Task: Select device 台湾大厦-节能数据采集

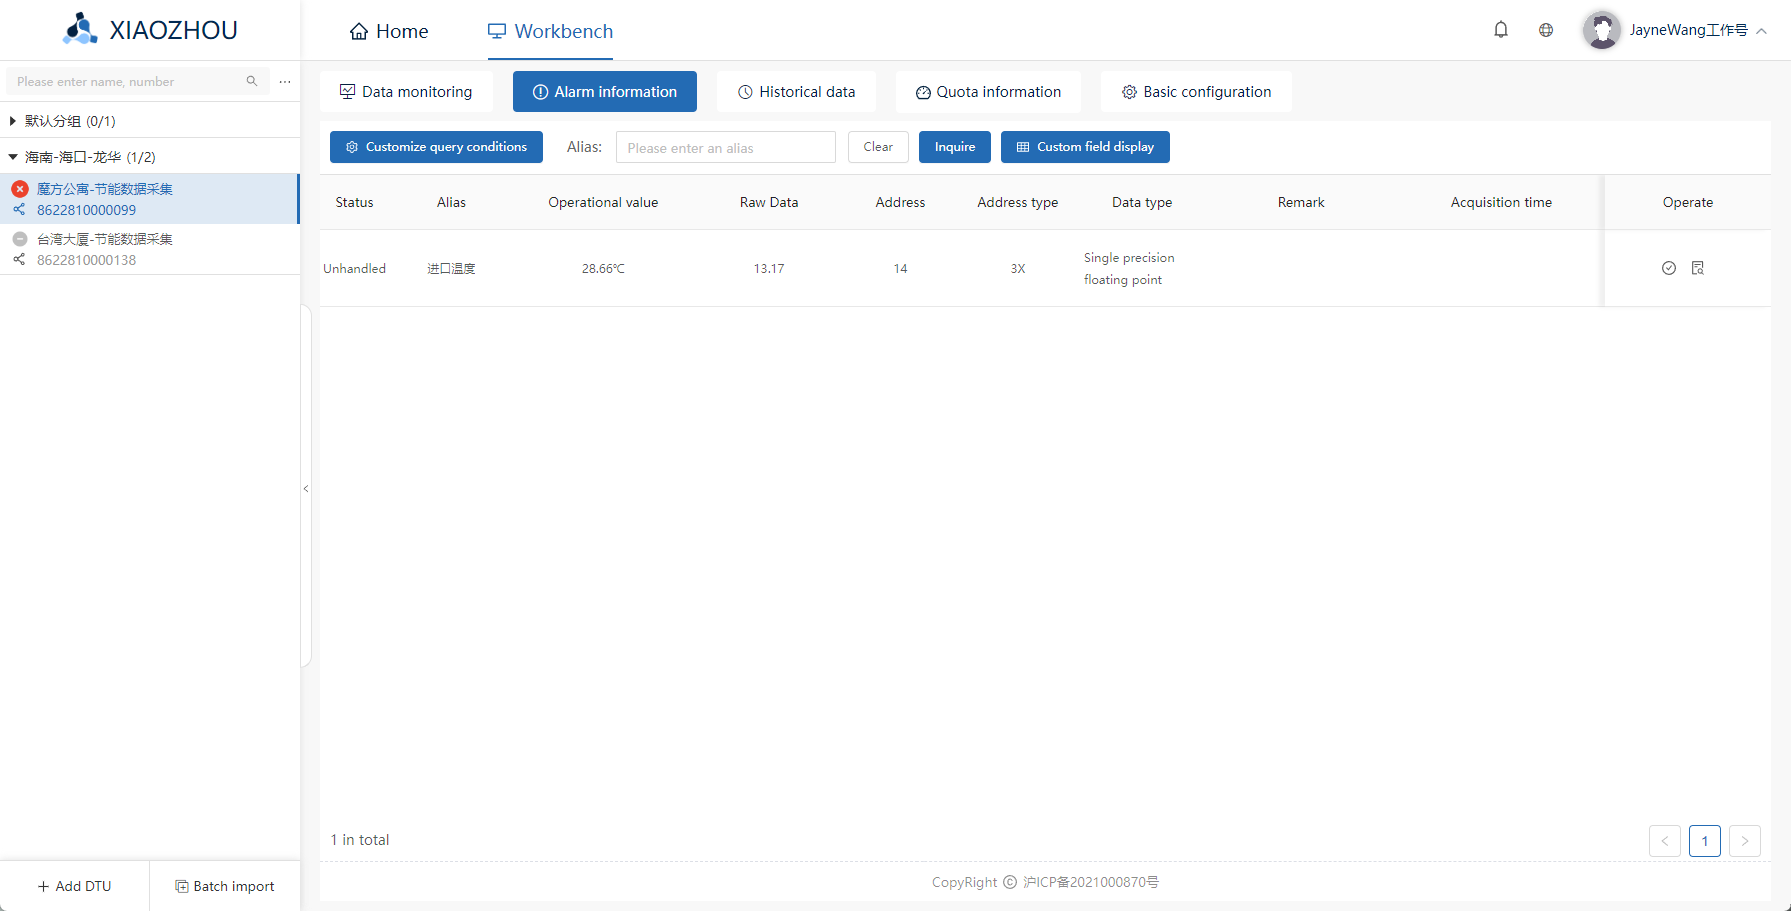Action: (x=149, y=249)
